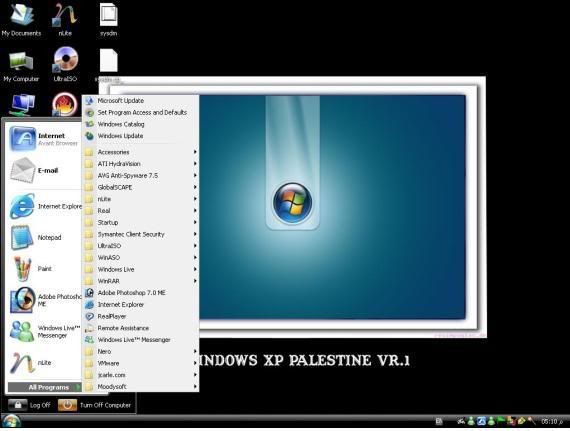This screenshot has width=570, height=431.
Task: Click the Start orb on the taskbar
Action: (11, 422)
